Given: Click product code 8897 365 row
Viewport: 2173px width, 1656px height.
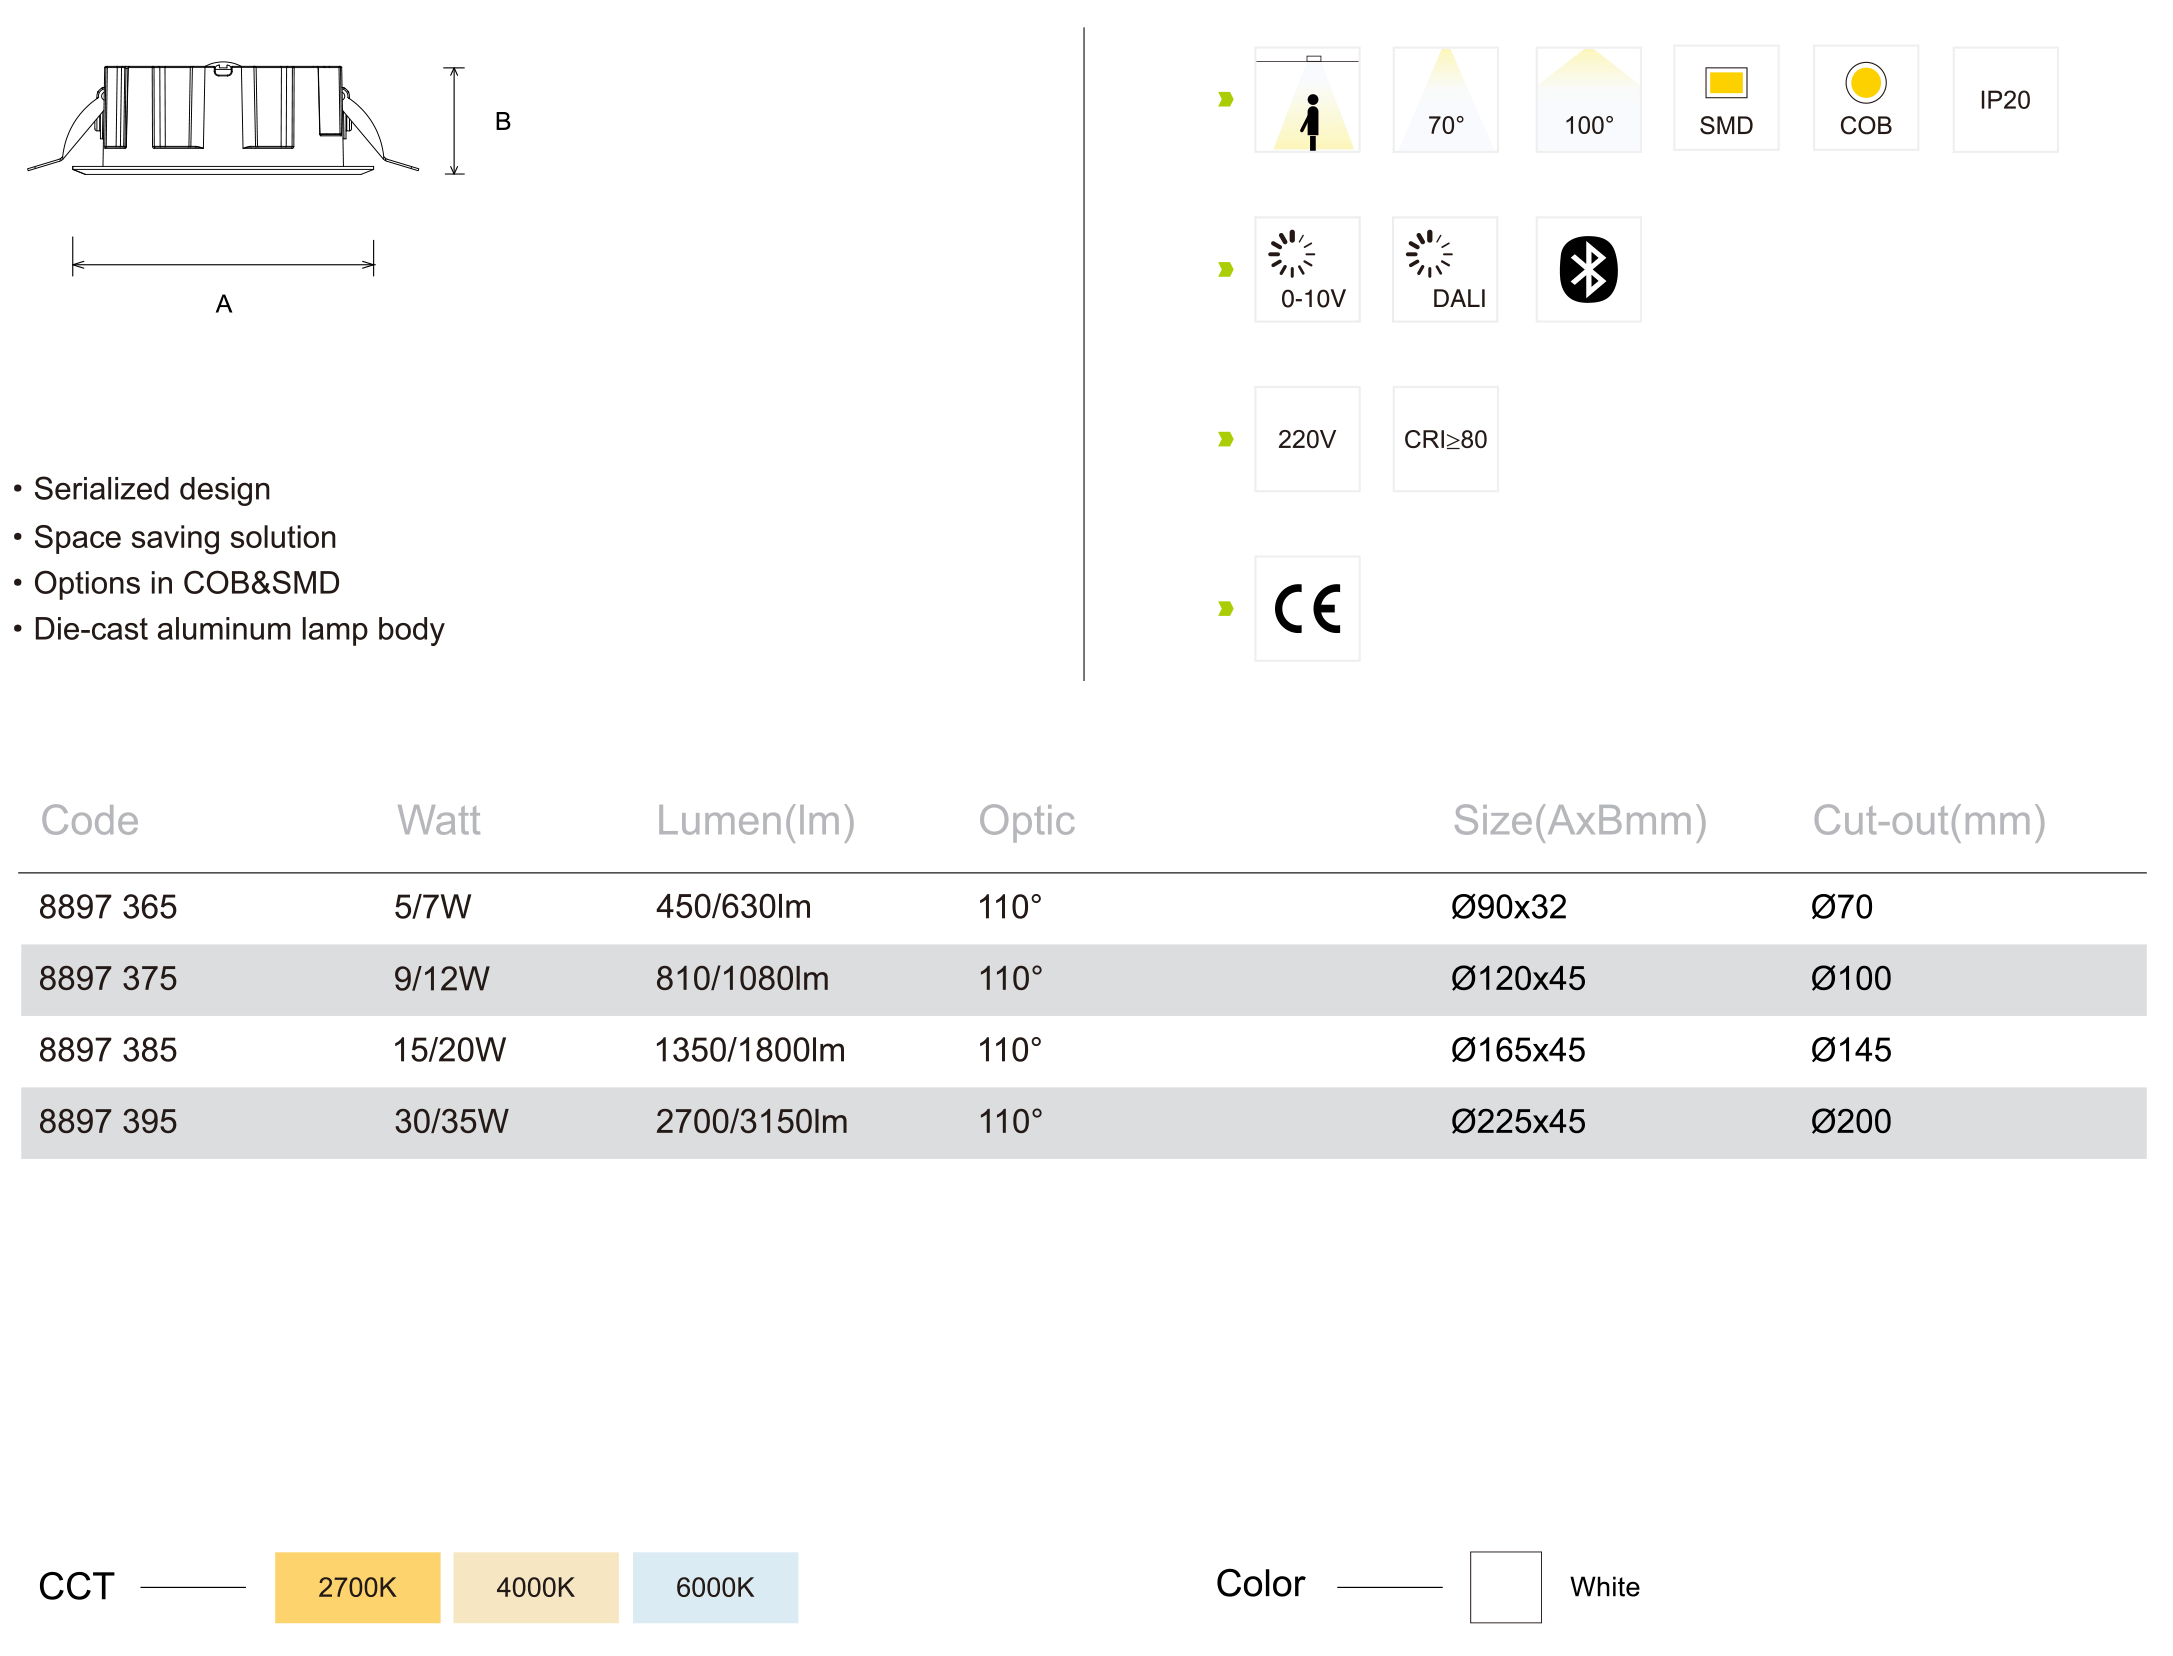Looking at the screenshot, I should (x=108, y=907).
